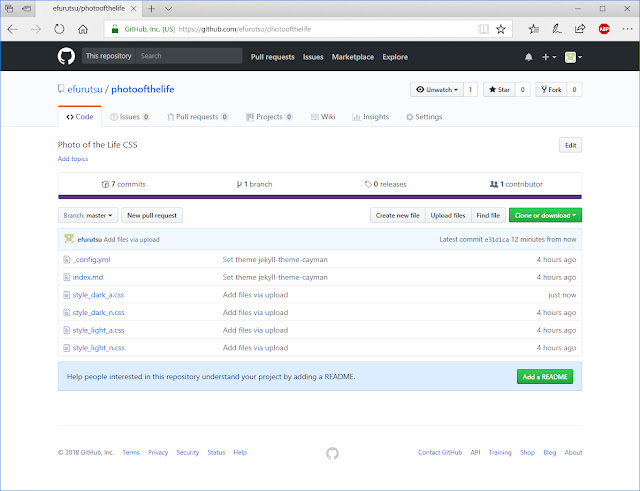
Task: Click the green Add a README button
Action: [x=545, y=377]
